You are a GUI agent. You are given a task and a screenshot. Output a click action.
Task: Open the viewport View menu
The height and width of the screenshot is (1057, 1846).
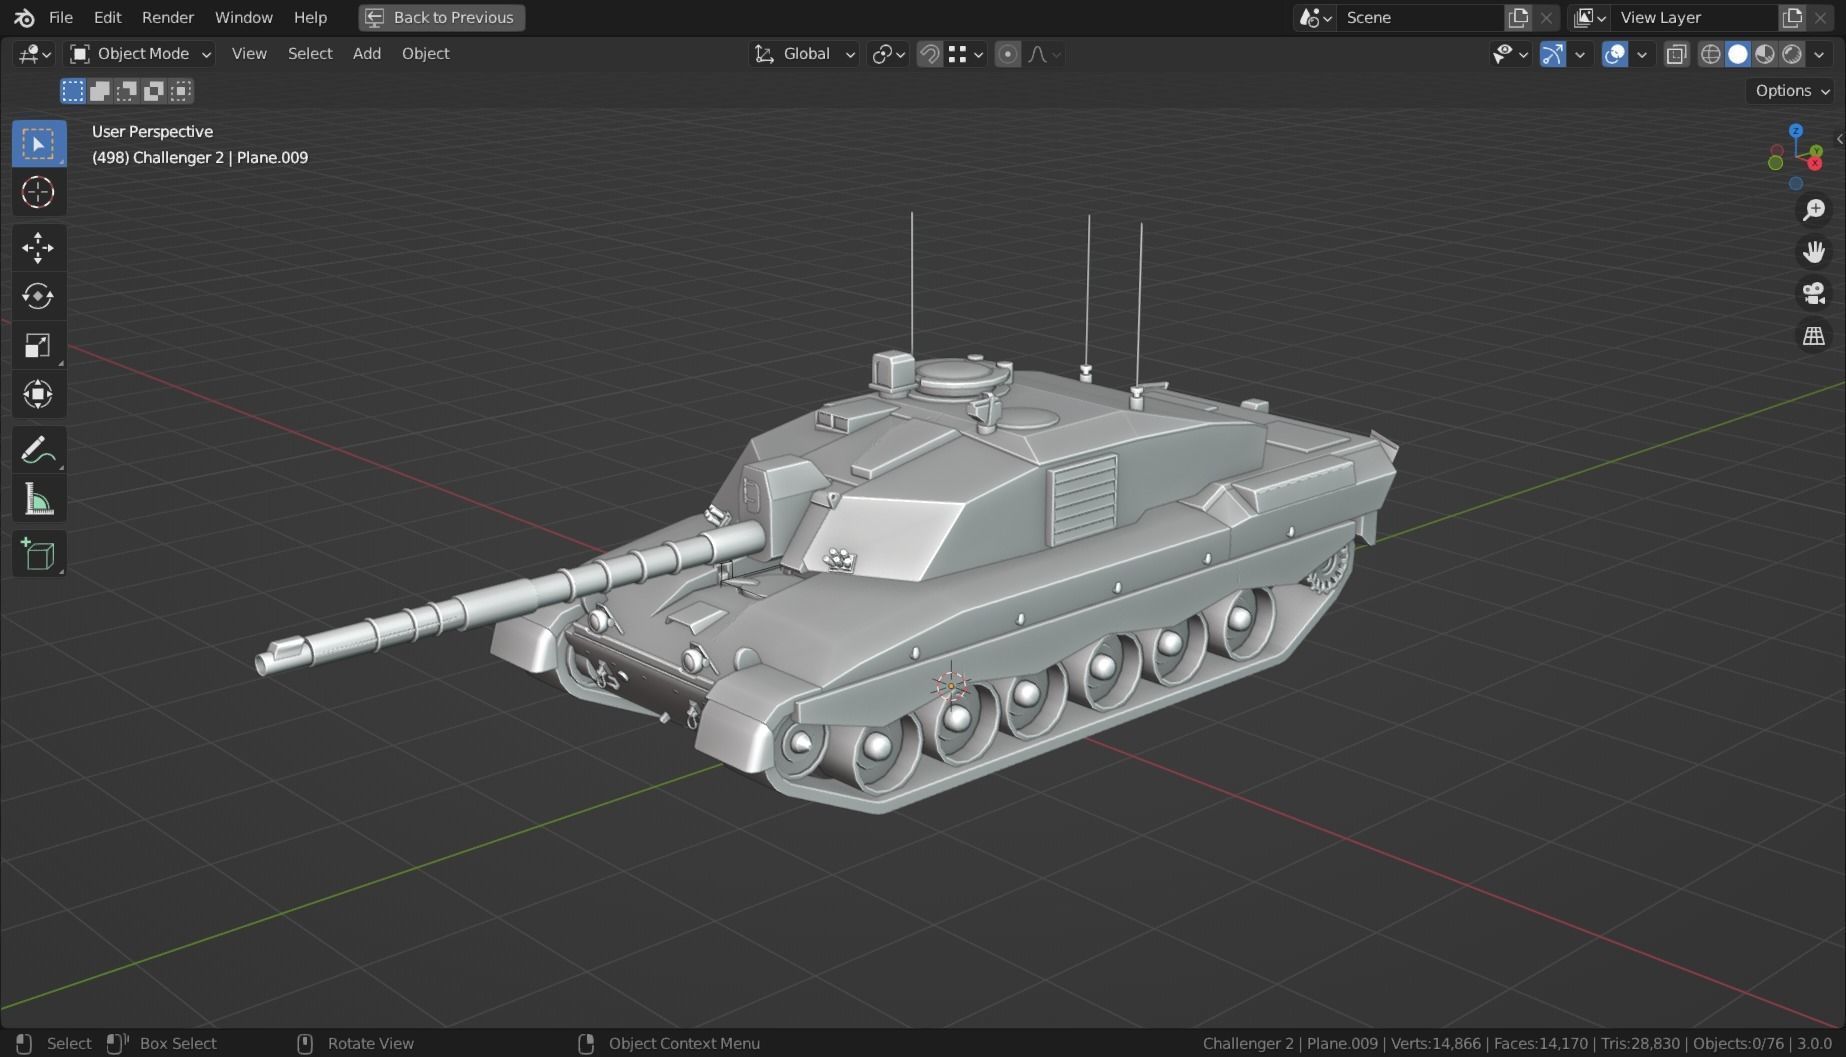click(x=249, y=54)
